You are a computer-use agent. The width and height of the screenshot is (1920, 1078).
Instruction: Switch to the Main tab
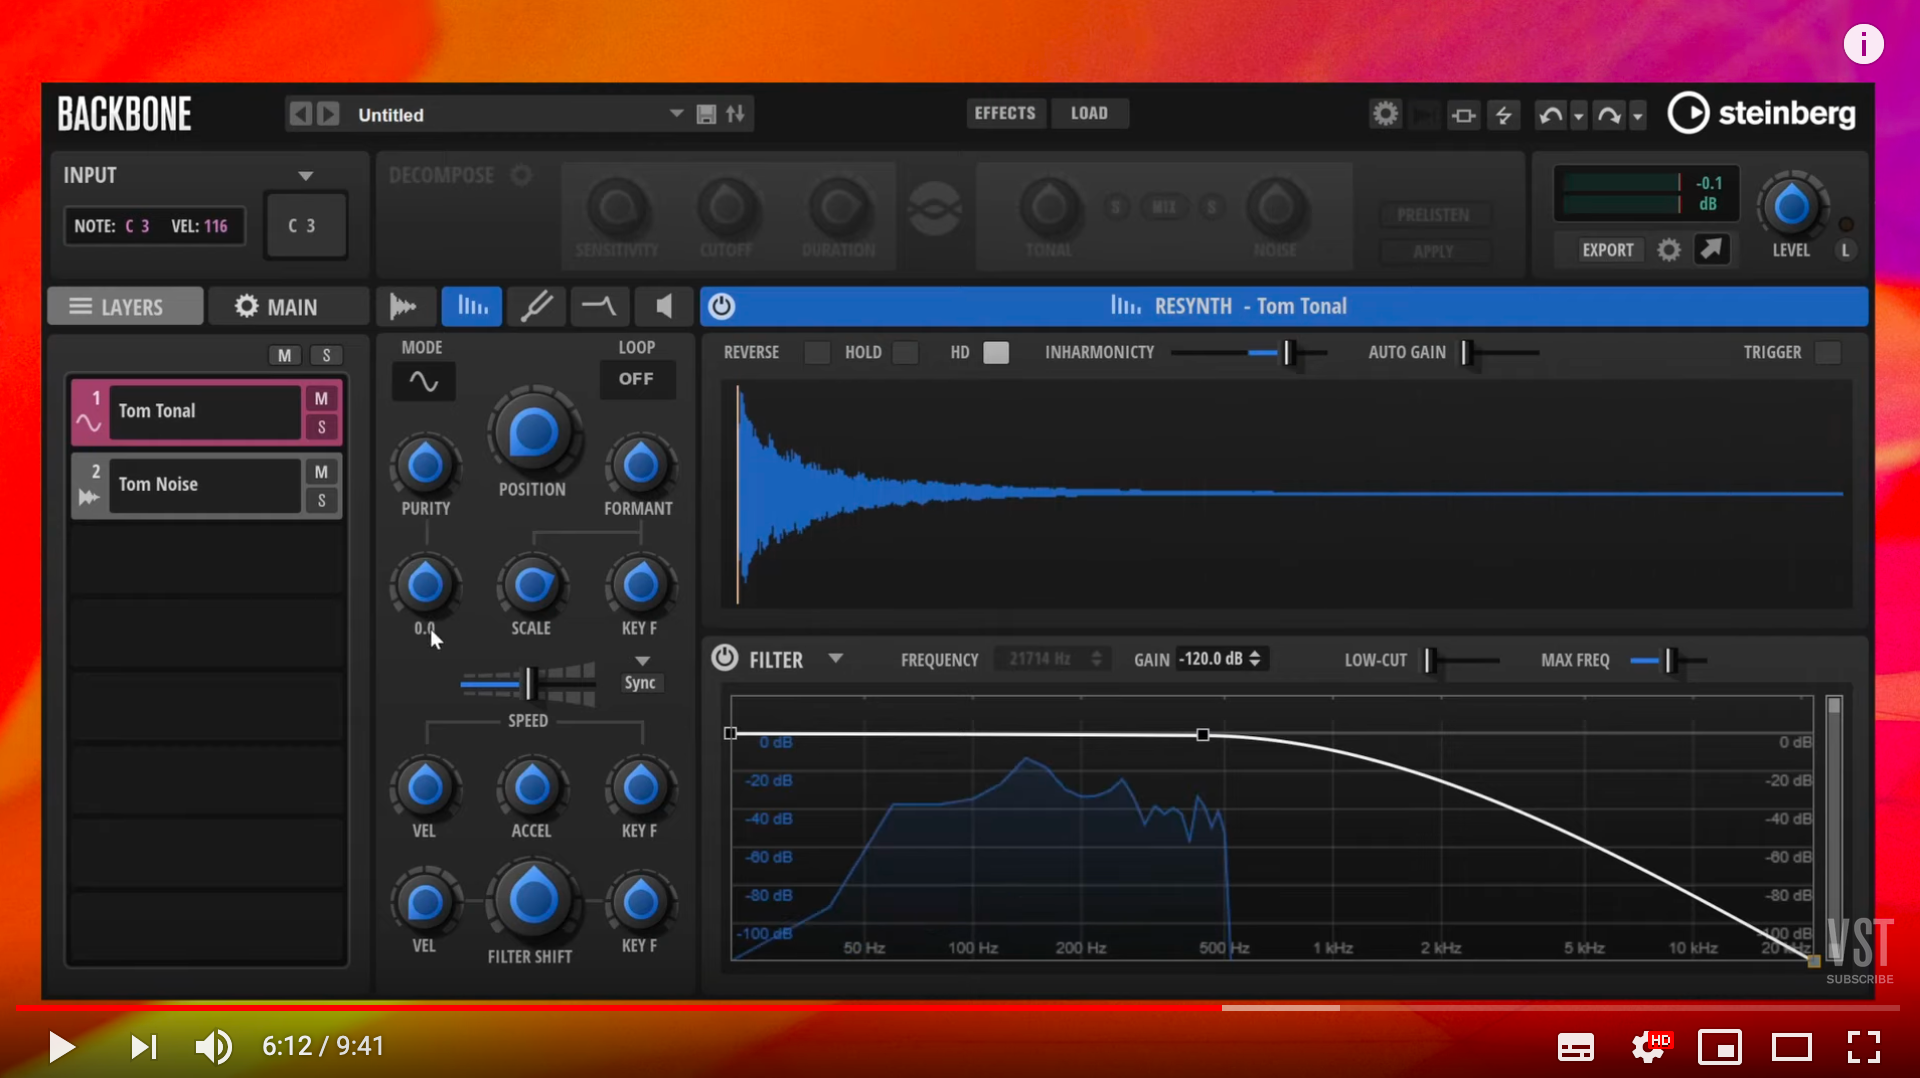tap(290, 306)
